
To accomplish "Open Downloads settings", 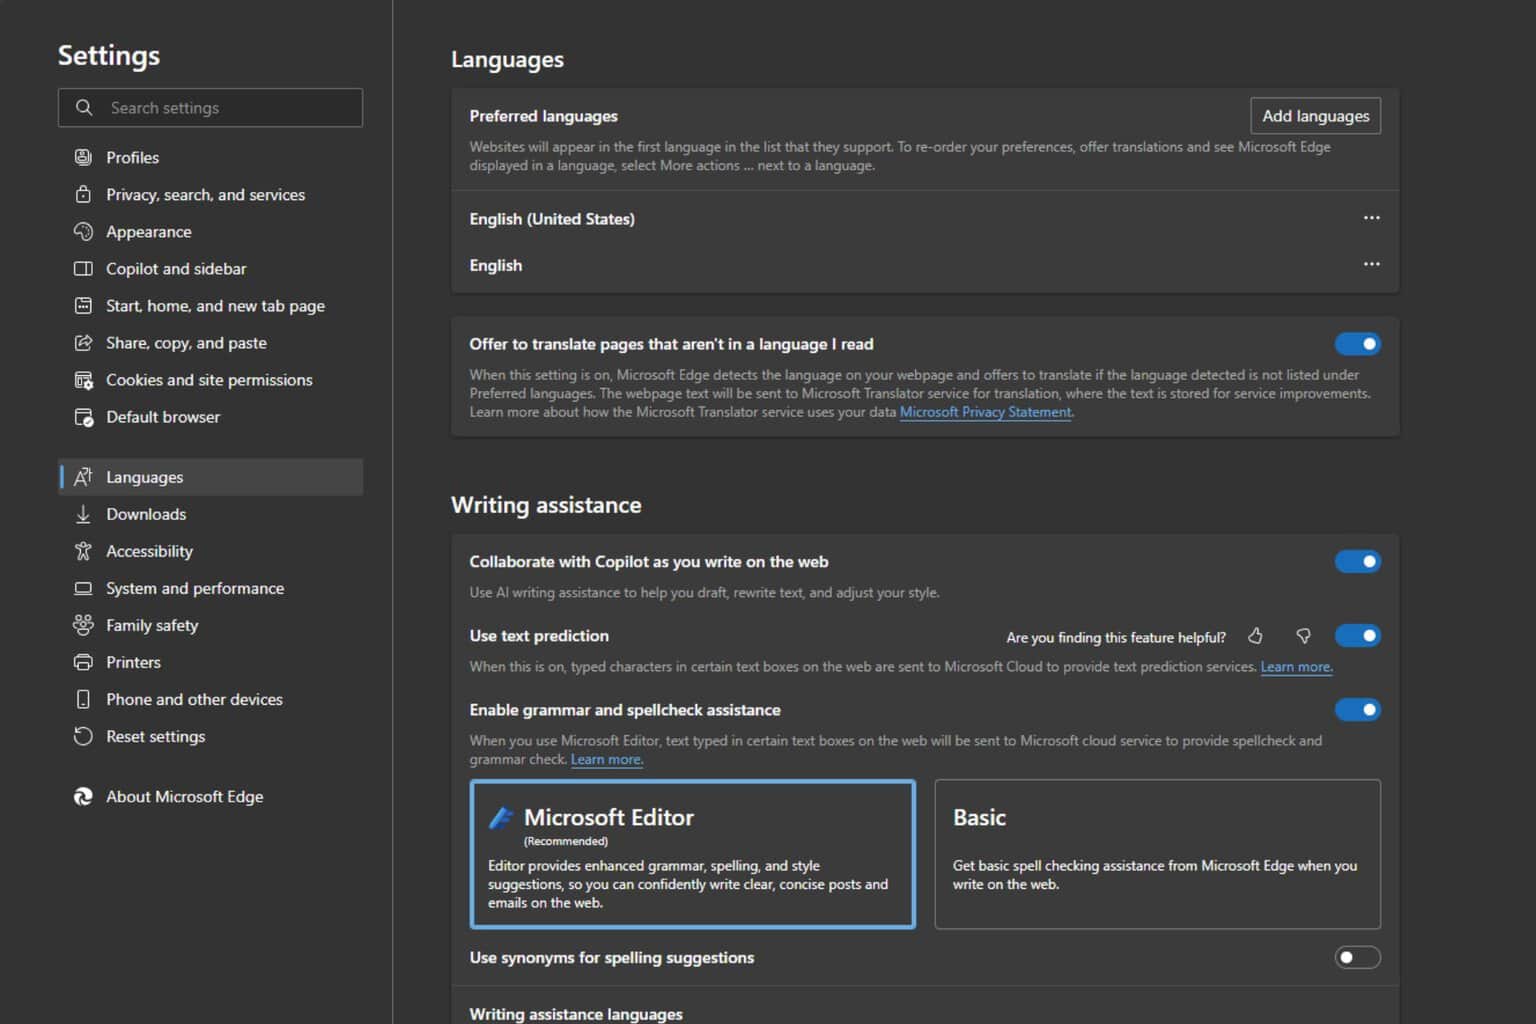I will pyautogui.click(x=210, y=514).
